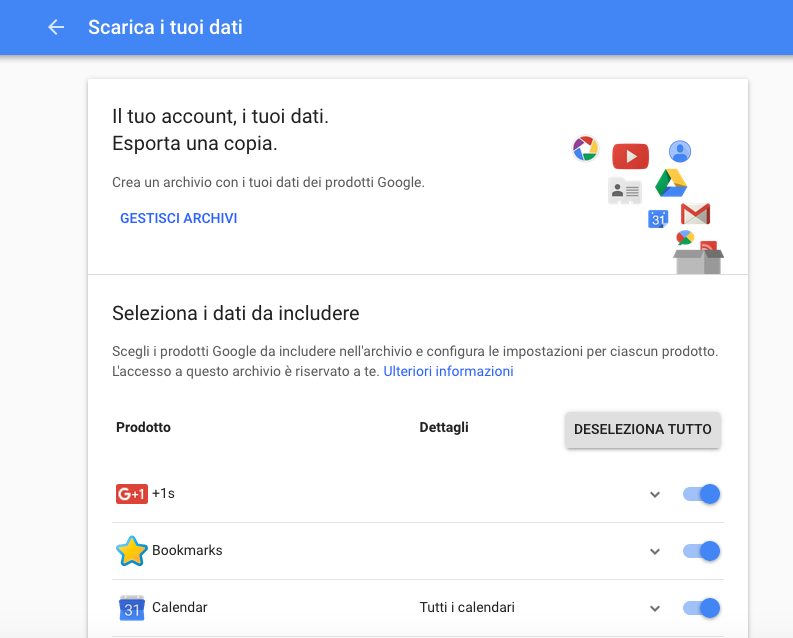Click the Bookmarks star icon
793x638 pixels.
131,551
